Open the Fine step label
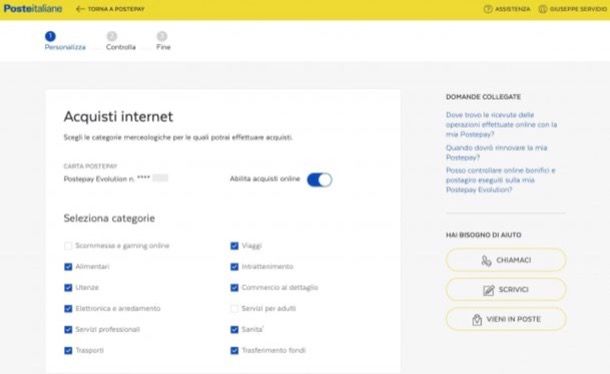This screenshot has width=610, height=374. 163,47
